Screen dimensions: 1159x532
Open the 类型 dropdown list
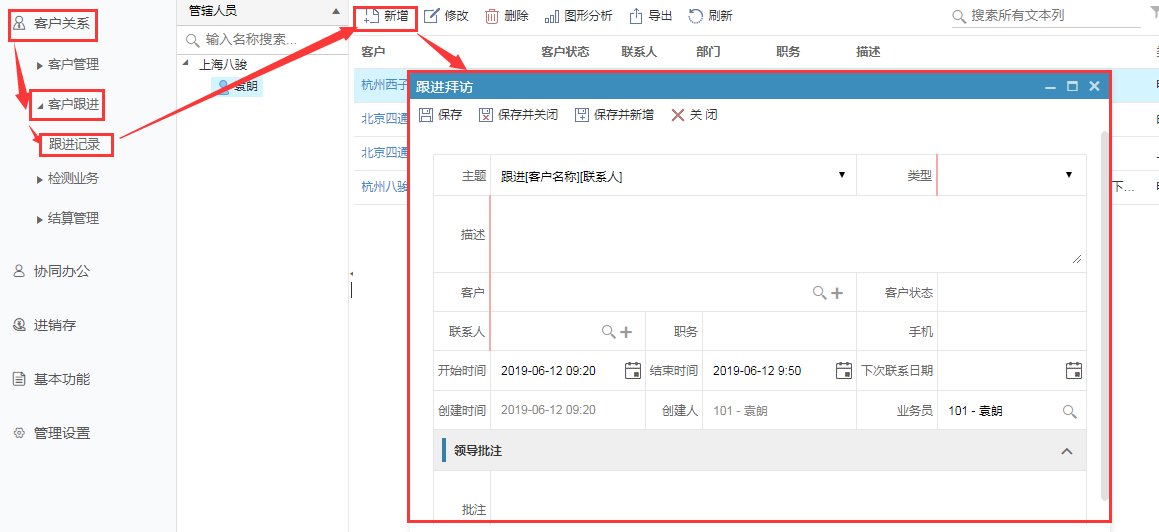pyautogui.click(x=1068, y=175)
